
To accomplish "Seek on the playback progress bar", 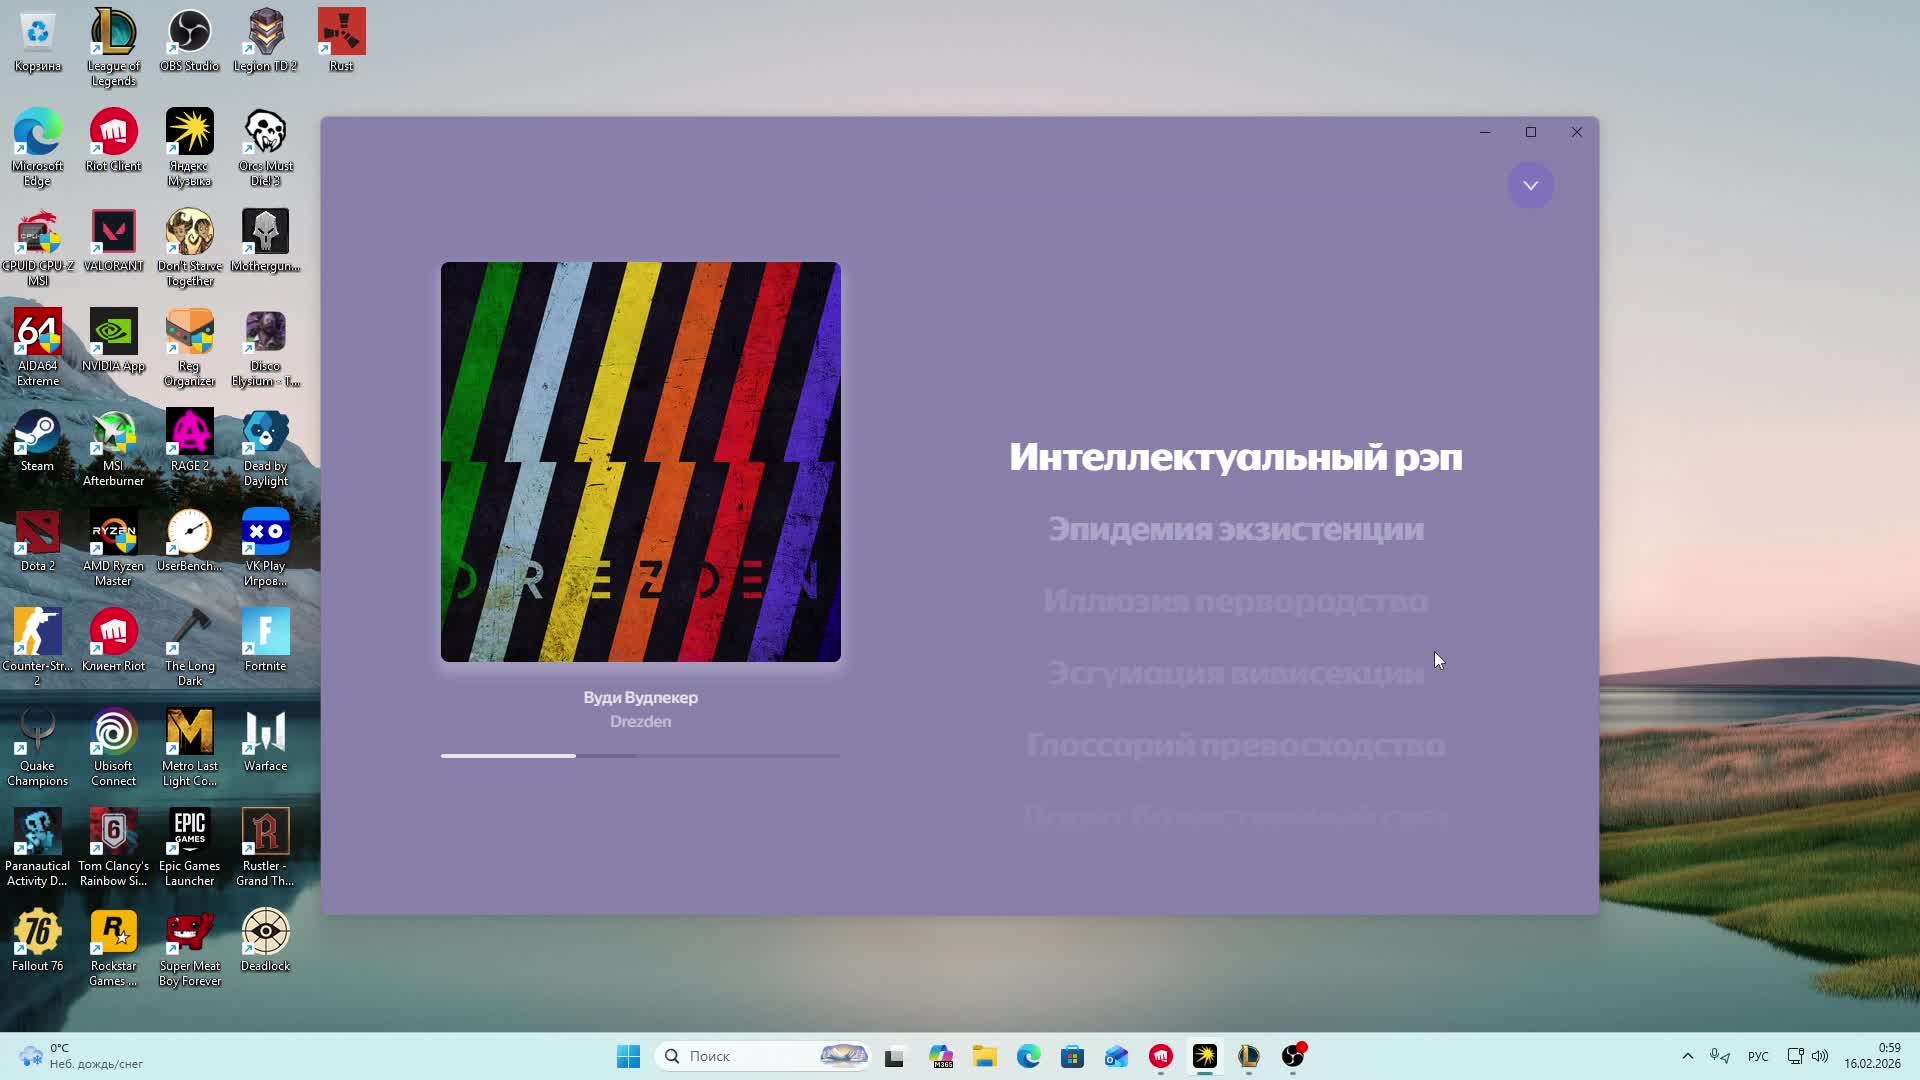I will [x=641, y=756].
